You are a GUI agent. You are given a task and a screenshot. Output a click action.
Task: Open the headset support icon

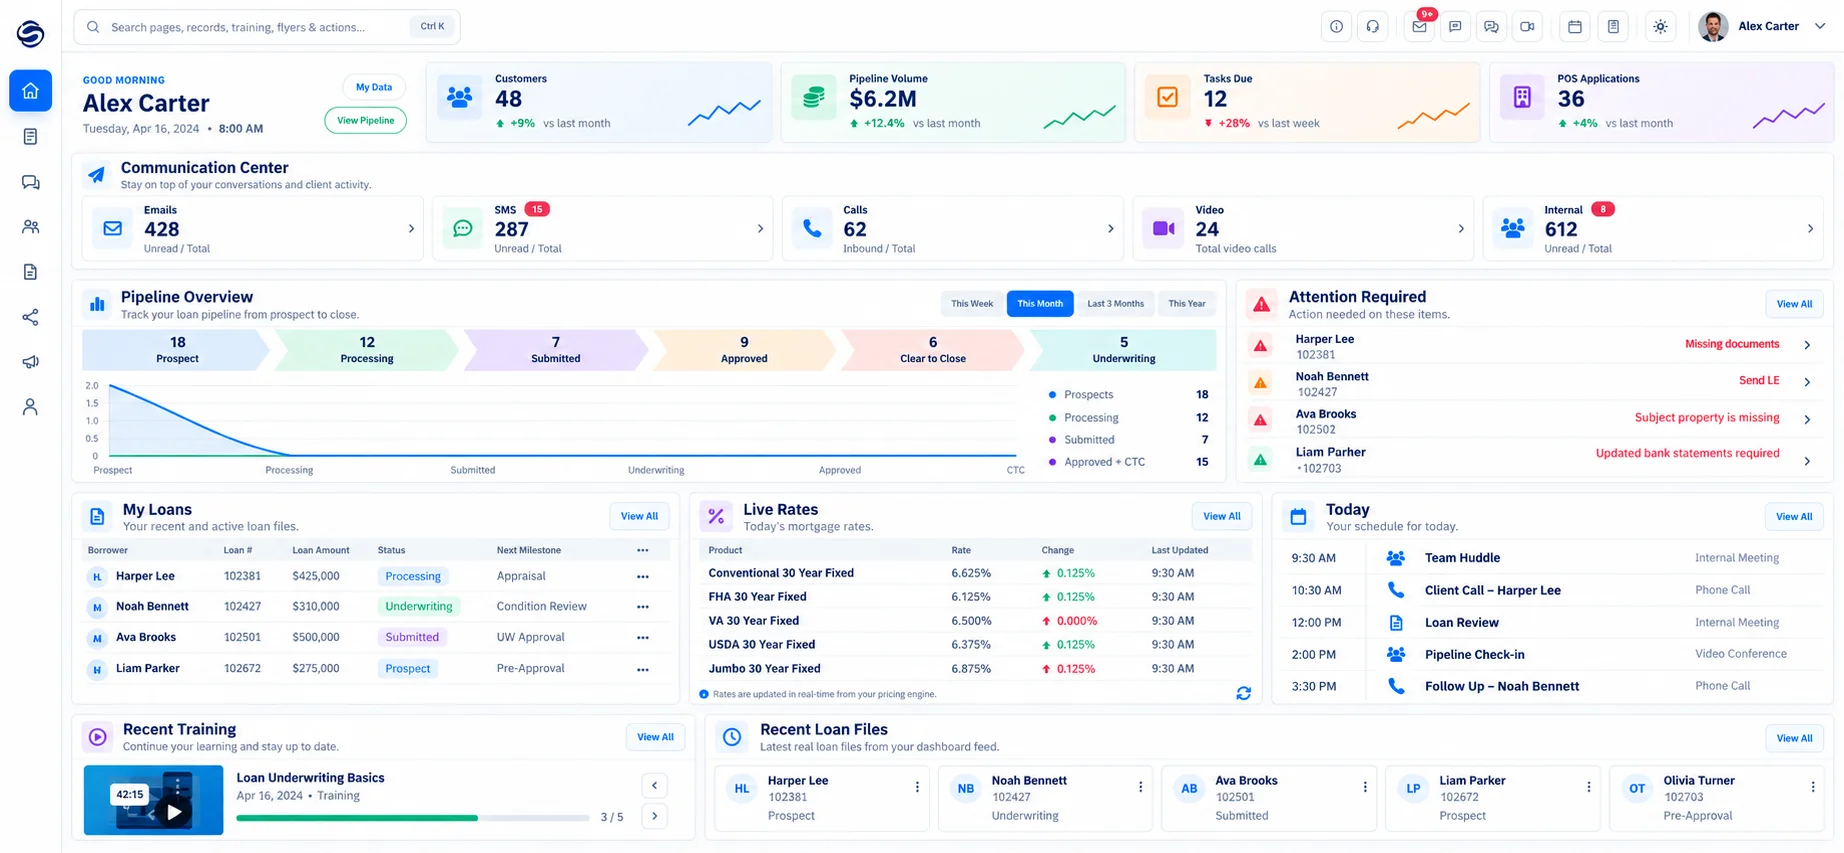pyautogui.click(x=1373, y=27)
